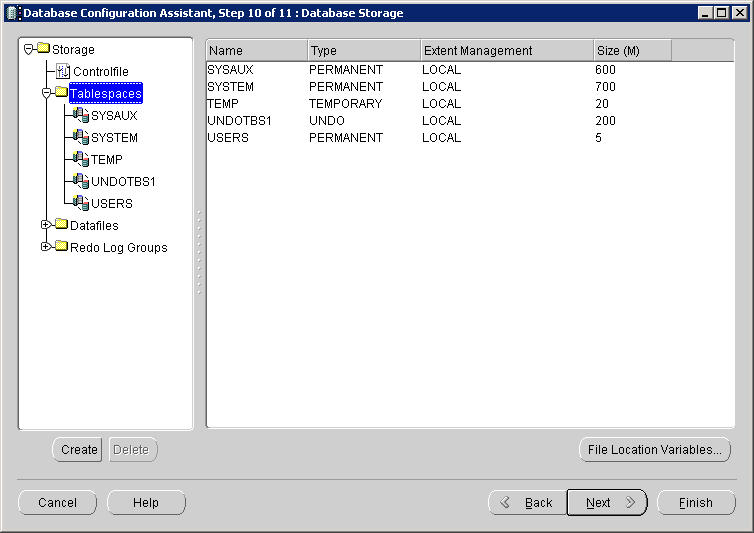Viewport: 754px width, 533px height.
Task: Click the Tablespaces folder icon
Action: tap(61, 92)
